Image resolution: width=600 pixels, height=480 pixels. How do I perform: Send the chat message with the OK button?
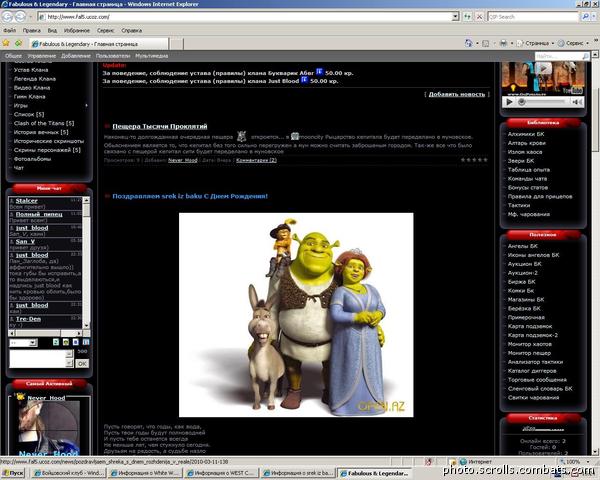(82, 363)
